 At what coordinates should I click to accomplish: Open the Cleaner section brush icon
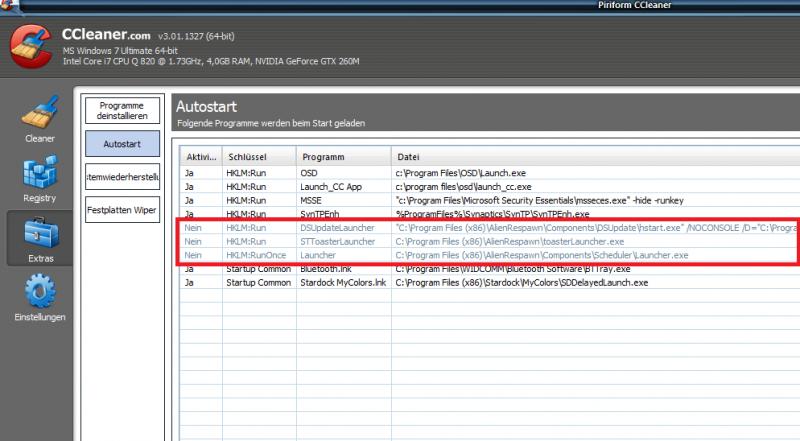(x=40, y=115)
